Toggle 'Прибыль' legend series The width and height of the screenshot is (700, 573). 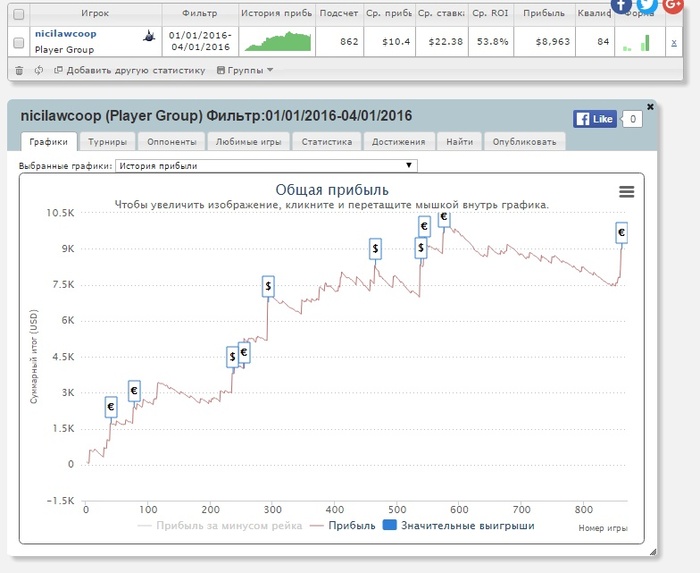click(x=343, y=526)
